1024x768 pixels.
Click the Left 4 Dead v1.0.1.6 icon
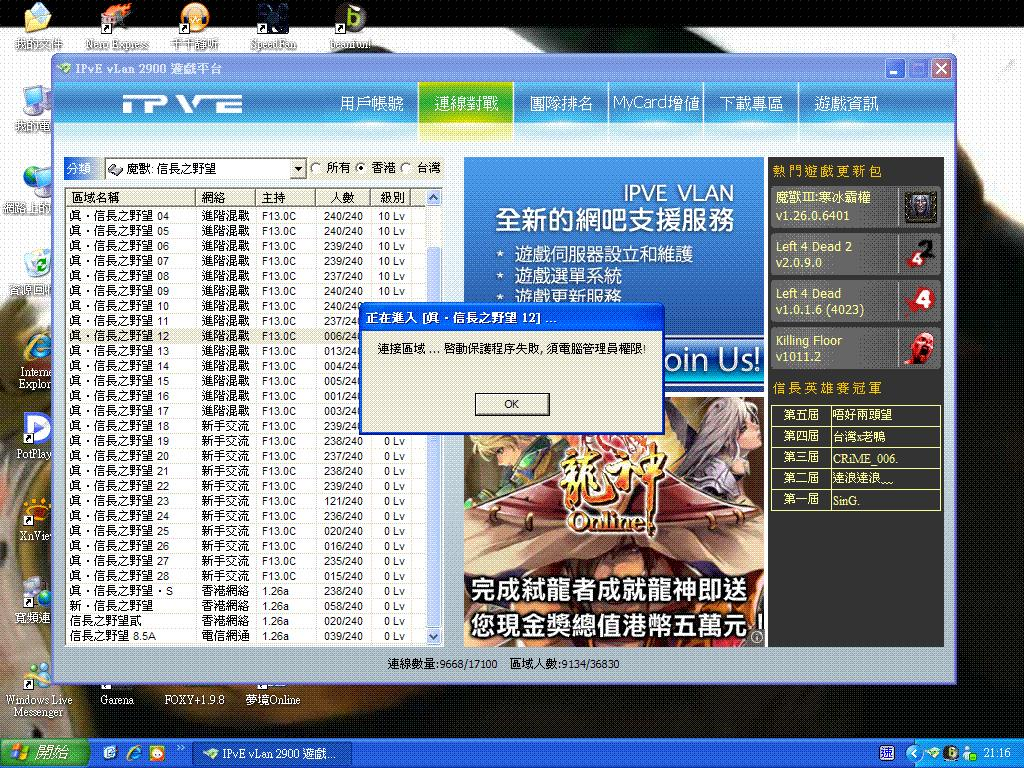(921, 301)
